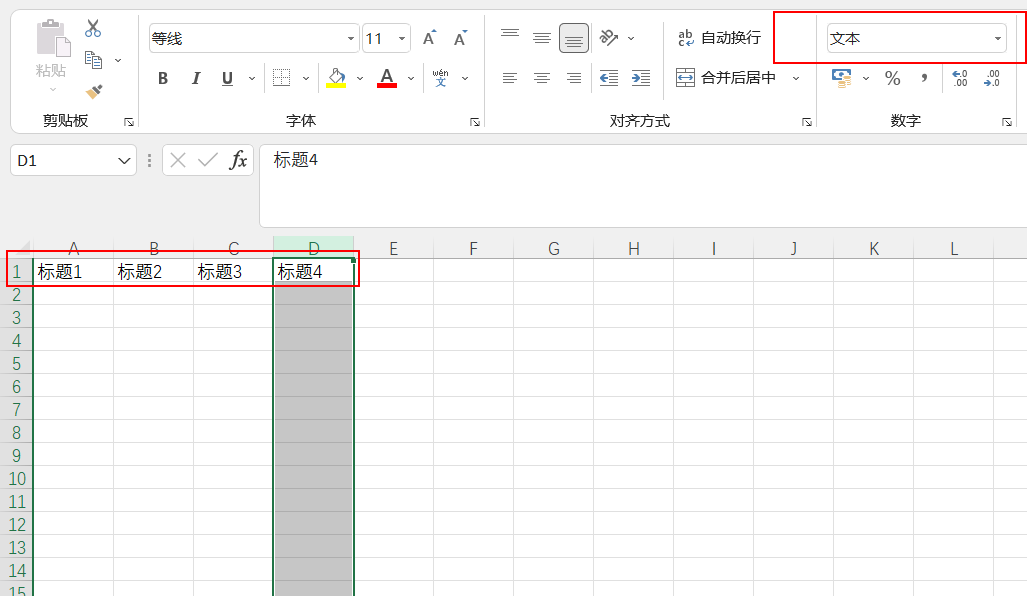Screen dimensions: 1027x596
Task: Select cell B1 containing 标题2
Action: click(153, 270)
